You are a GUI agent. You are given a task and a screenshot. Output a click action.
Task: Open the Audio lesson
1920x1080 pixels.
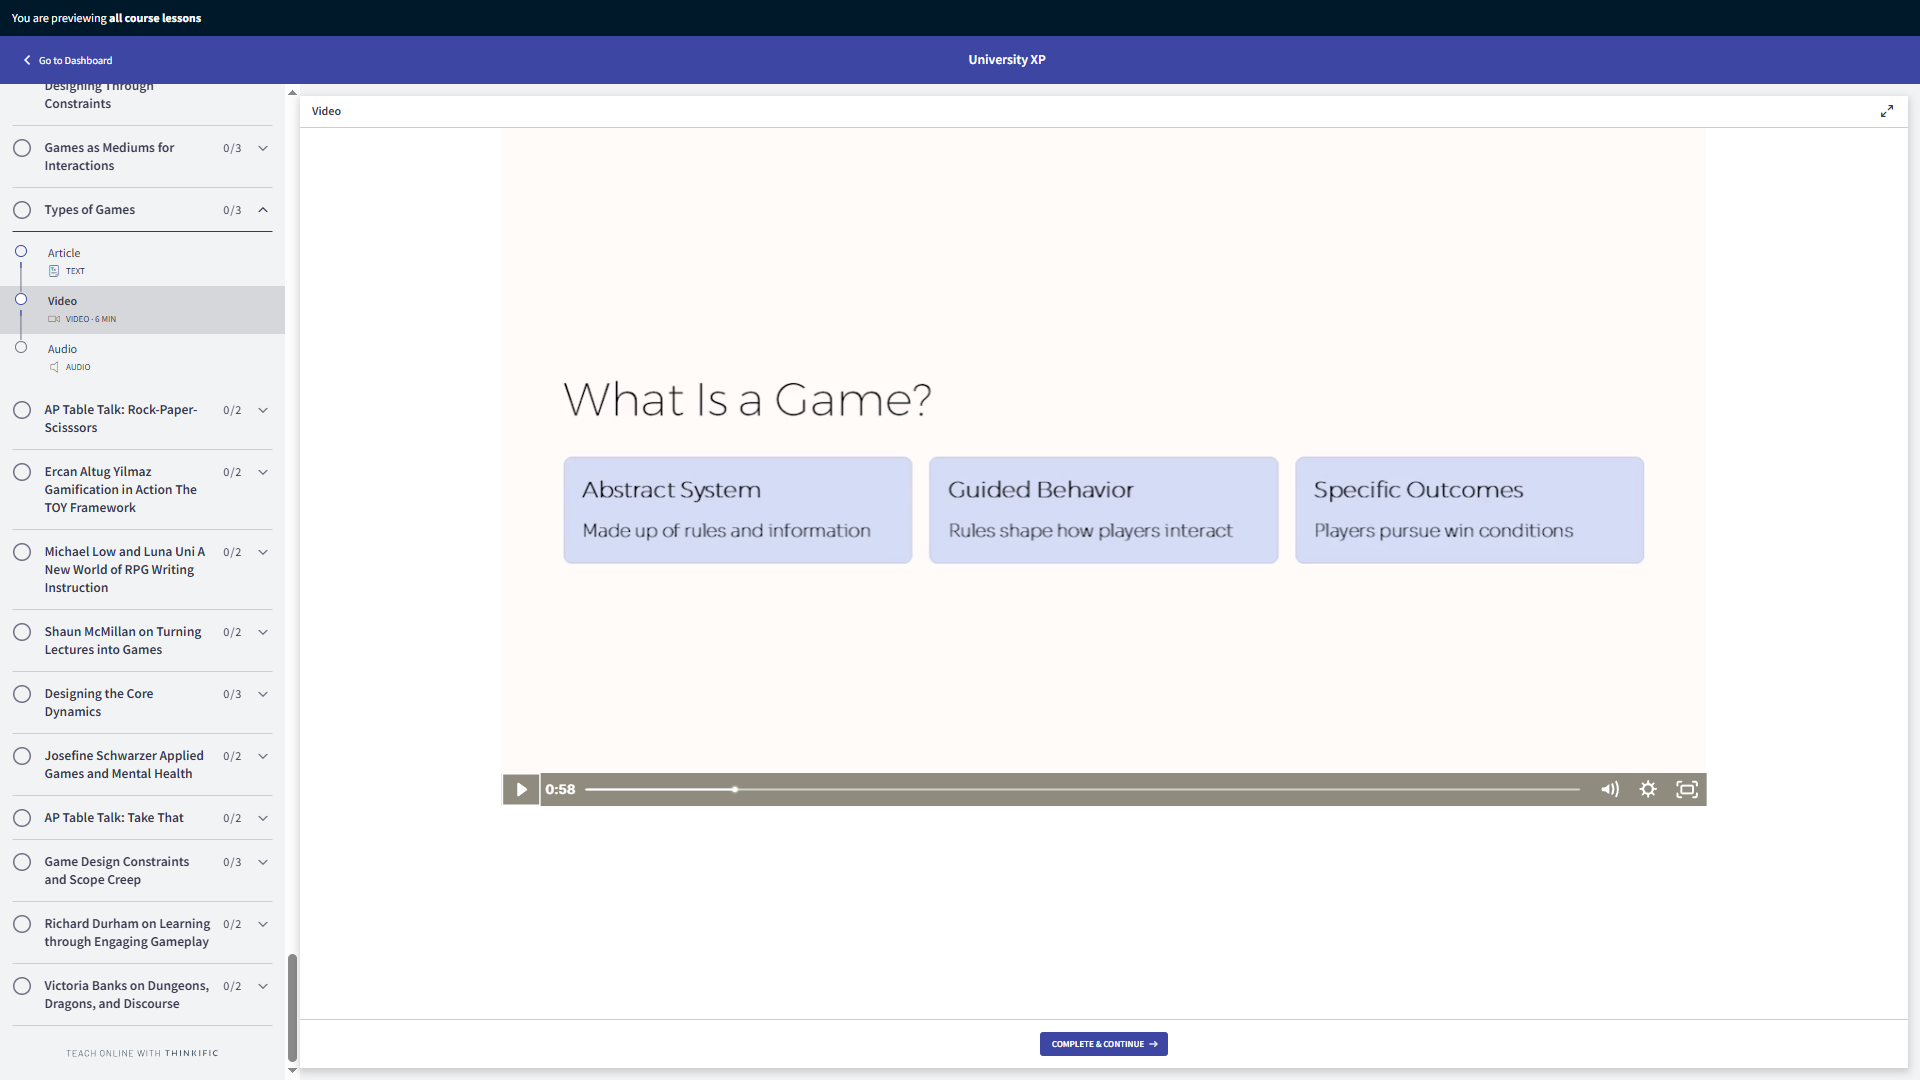tap(62, 349)
